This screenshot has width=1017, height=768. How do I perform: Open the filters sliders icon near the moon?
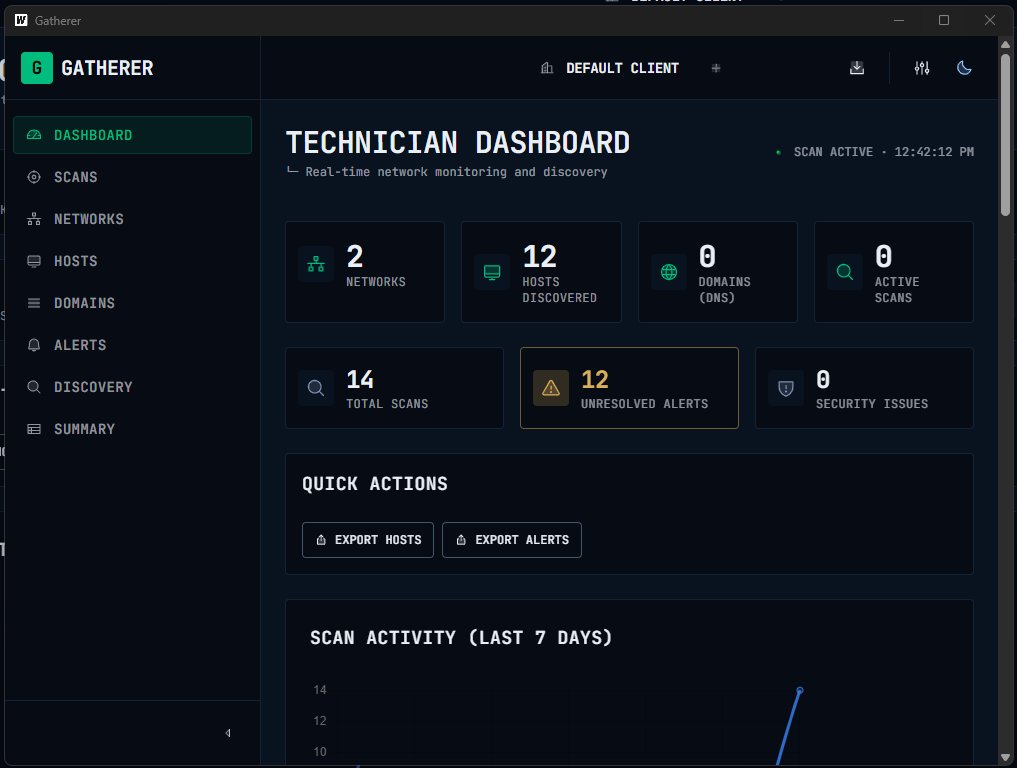920,67
